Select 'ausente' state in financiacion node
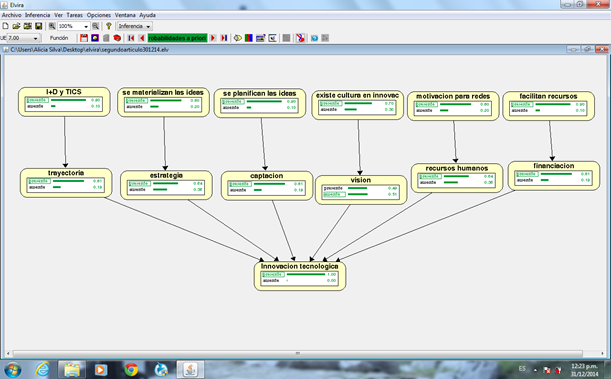 [525, 180]
